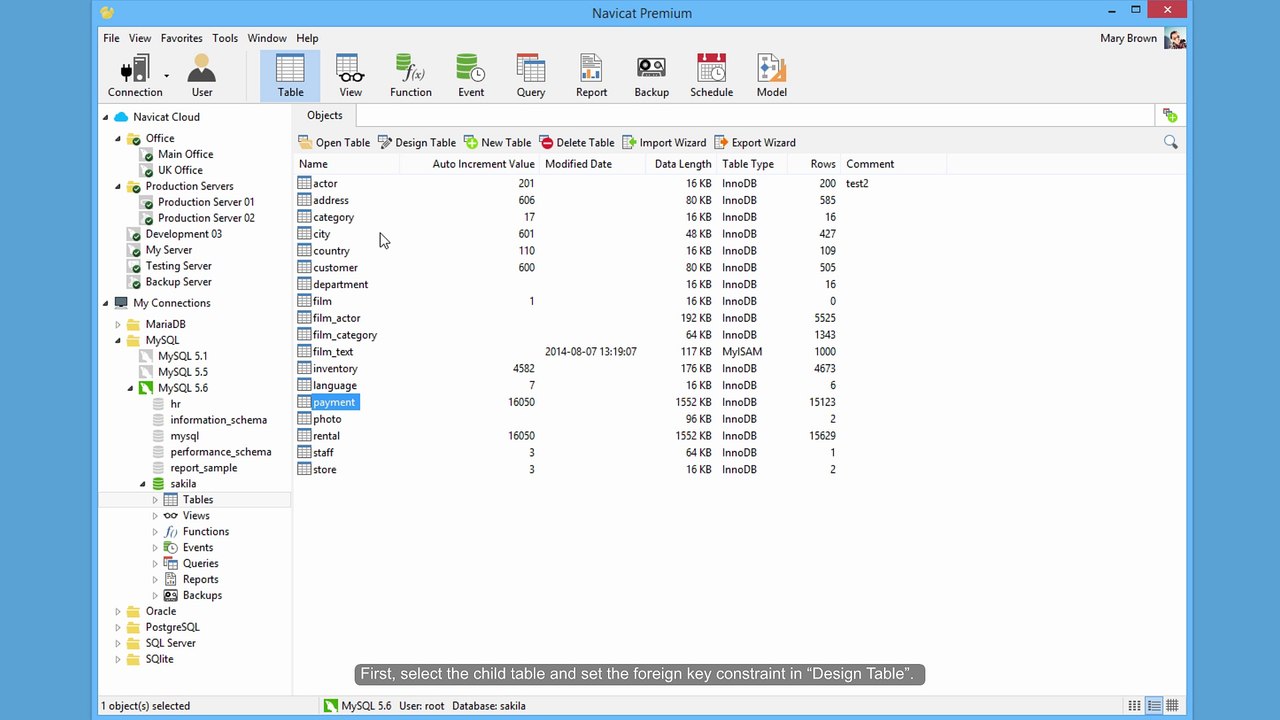Switch to ER diagram view icon

[1172, 706]
